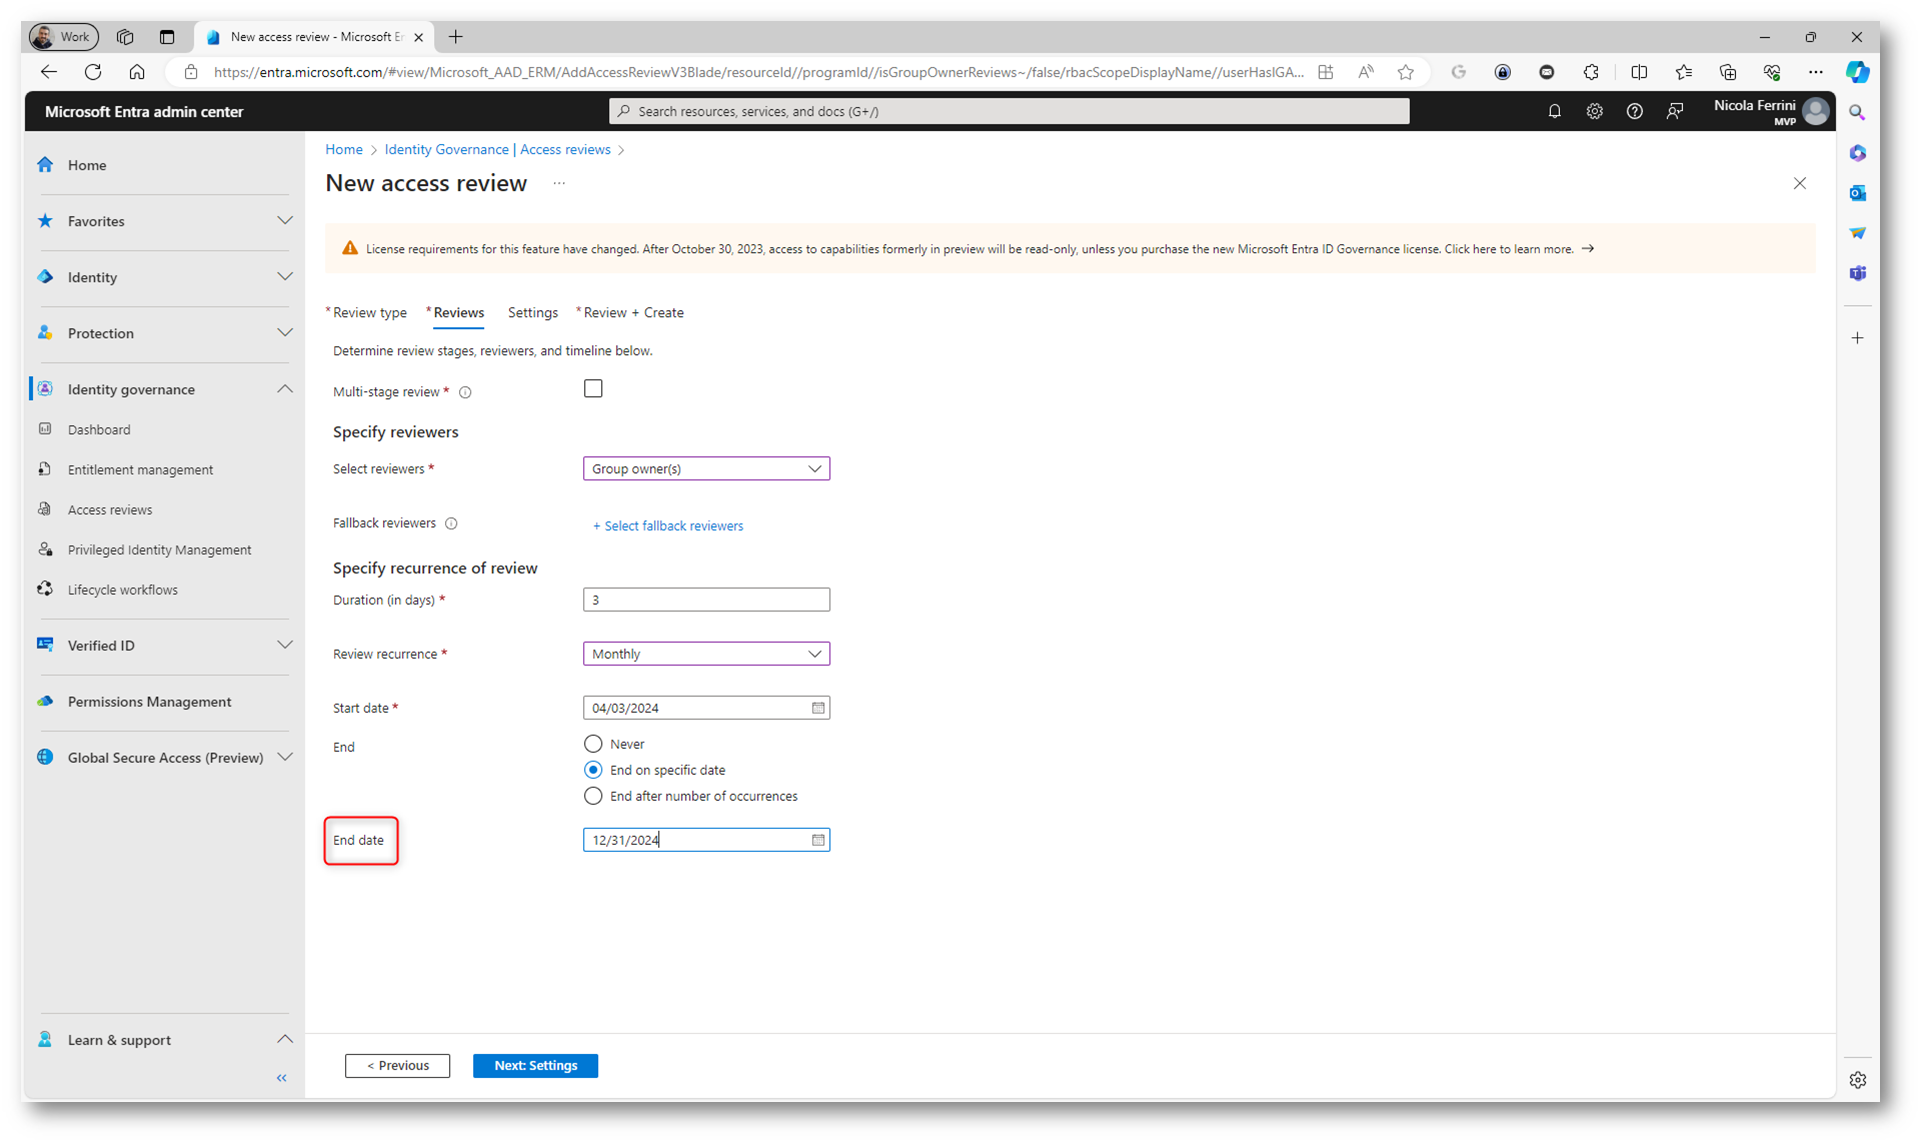This screenshot has height=1144, width=1922.
Task: Switch to the Settings tab
Action: 533,312
